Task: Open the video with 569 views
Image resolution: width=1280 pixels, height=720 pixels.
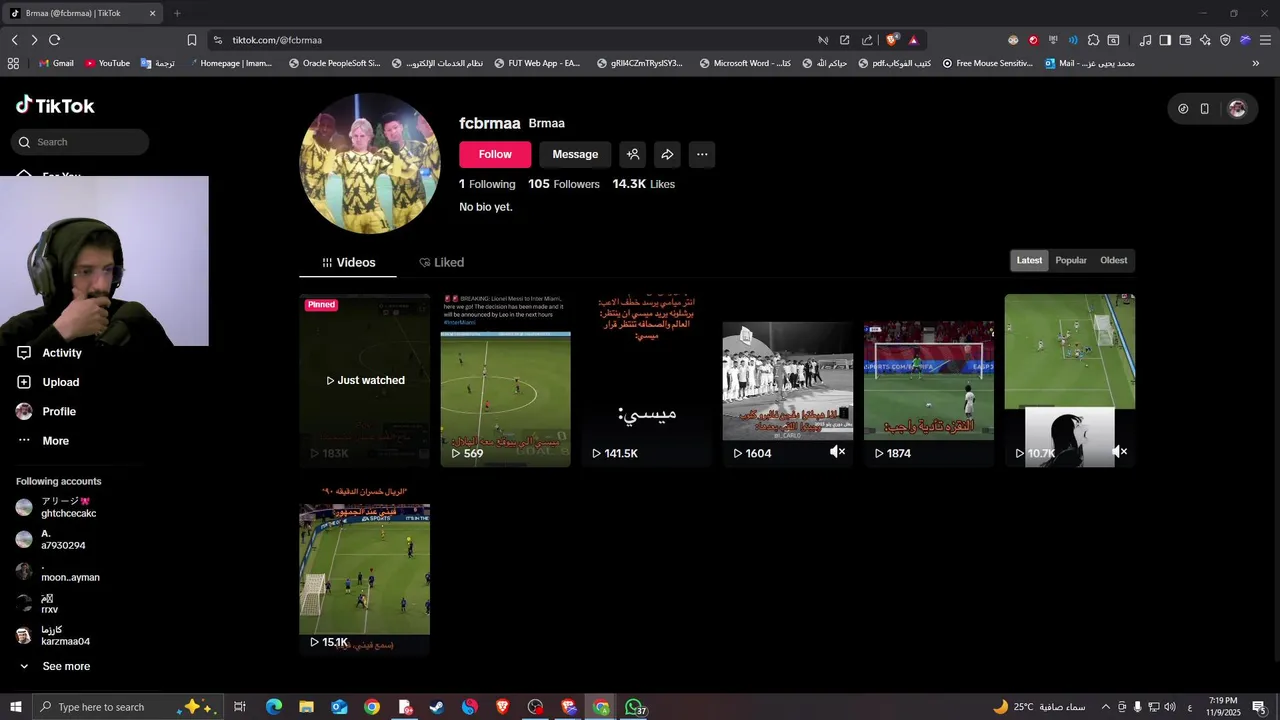Action: tap(505, 380)
